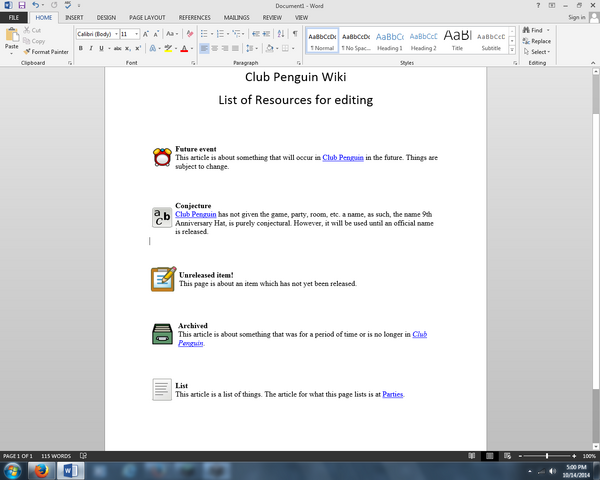Click Sign in link
This screenshot has height=480, width=600.
point(577,17)
